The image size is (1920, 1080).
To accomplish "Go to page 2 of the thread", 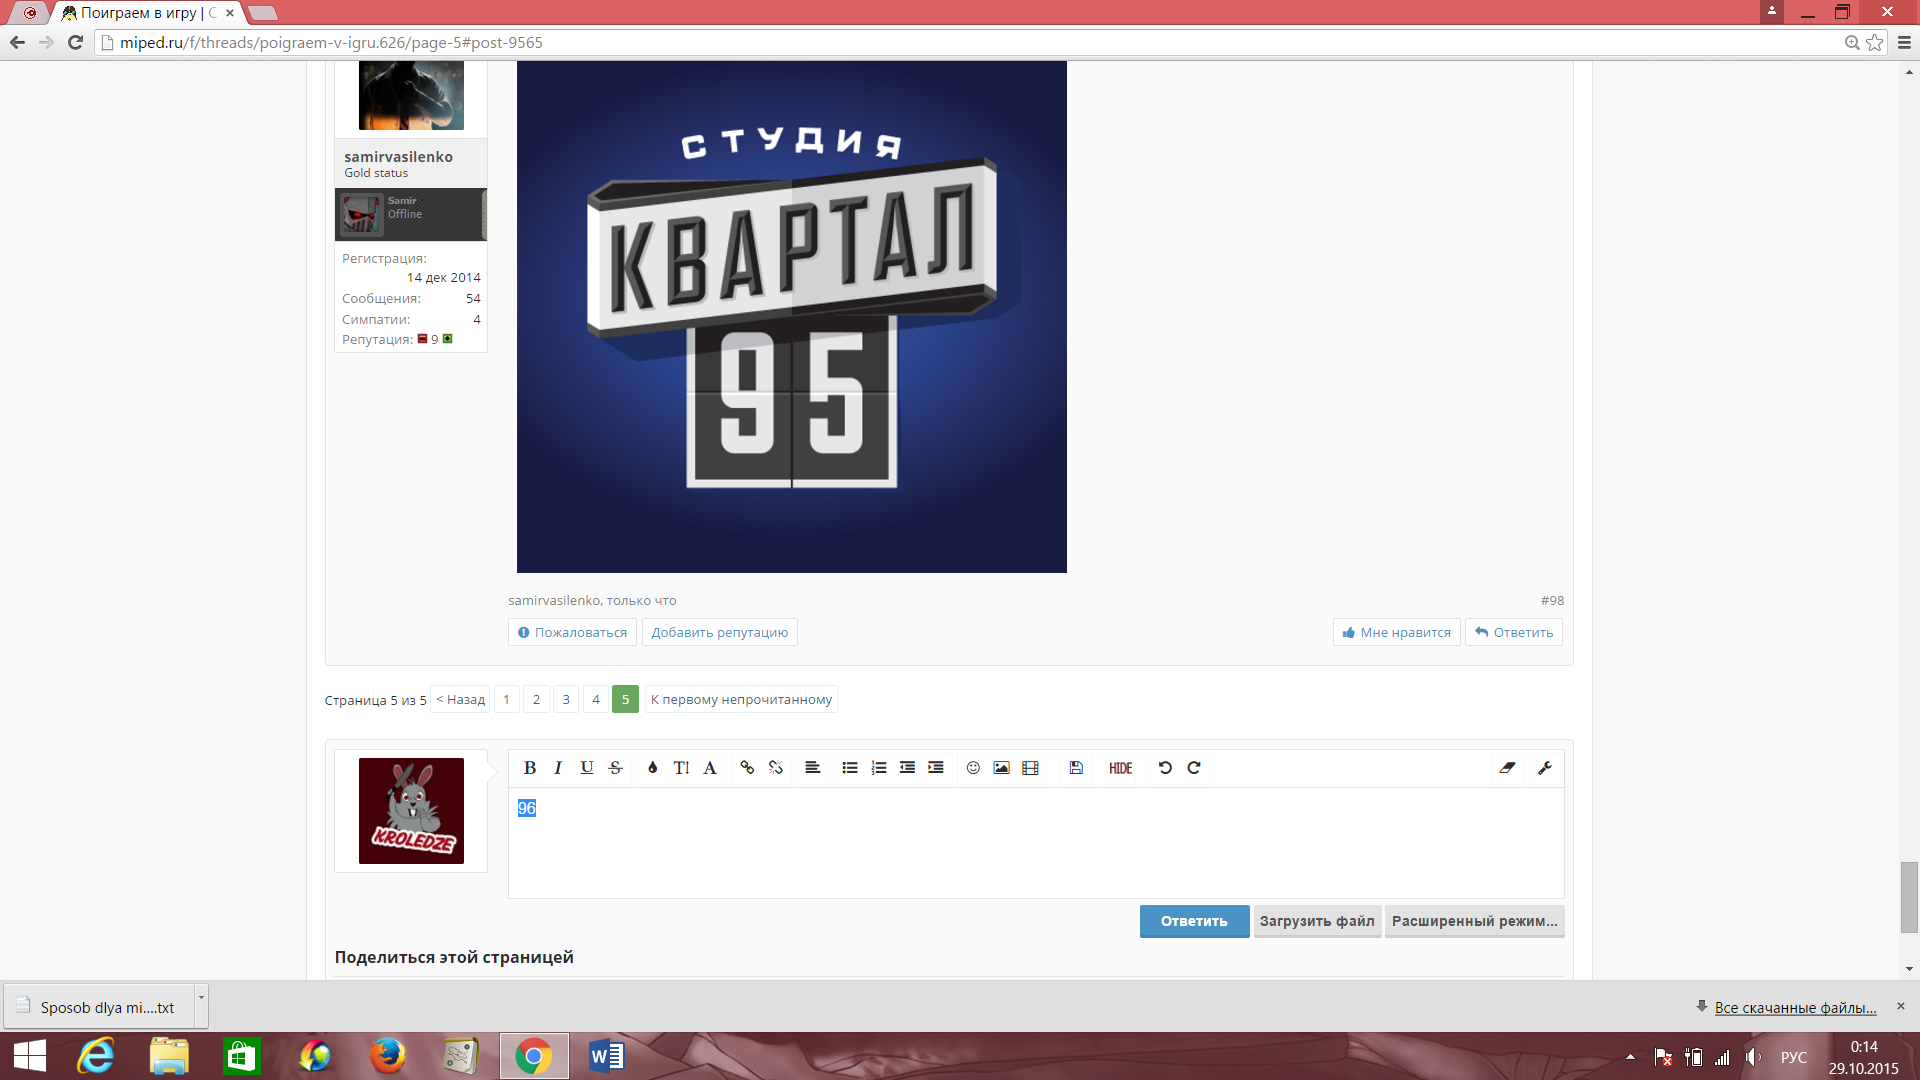I will click(x=536, y=699).
